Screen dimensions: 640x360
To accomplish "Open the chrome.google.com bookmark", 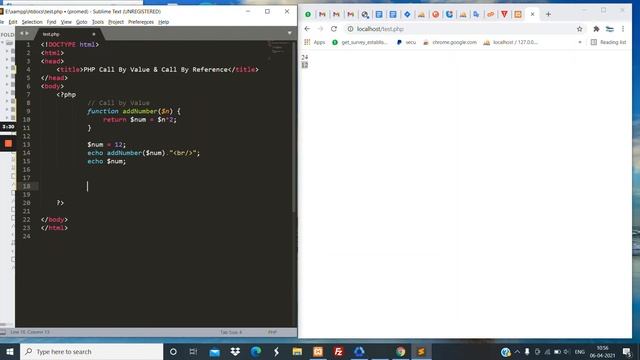I will (450, 42).
